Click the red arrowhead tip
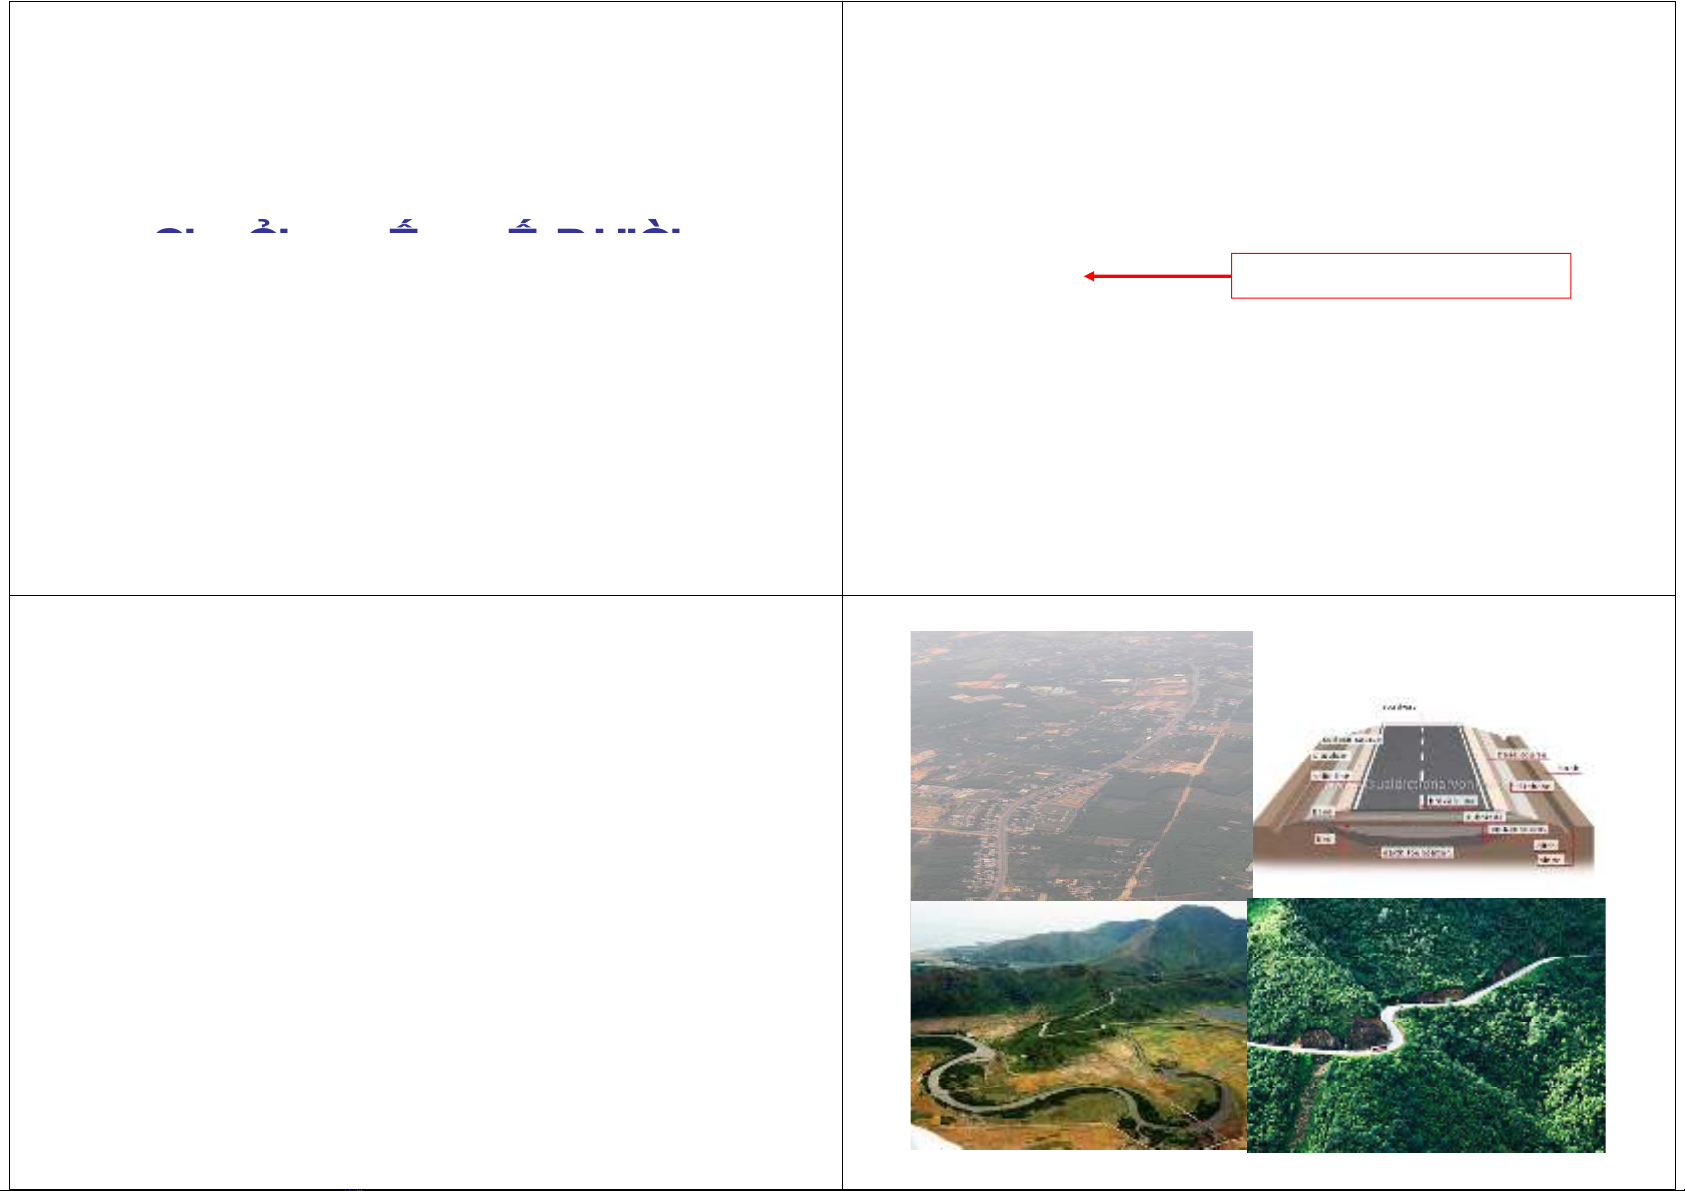1685x1191 pixels. click(1088, 276)
